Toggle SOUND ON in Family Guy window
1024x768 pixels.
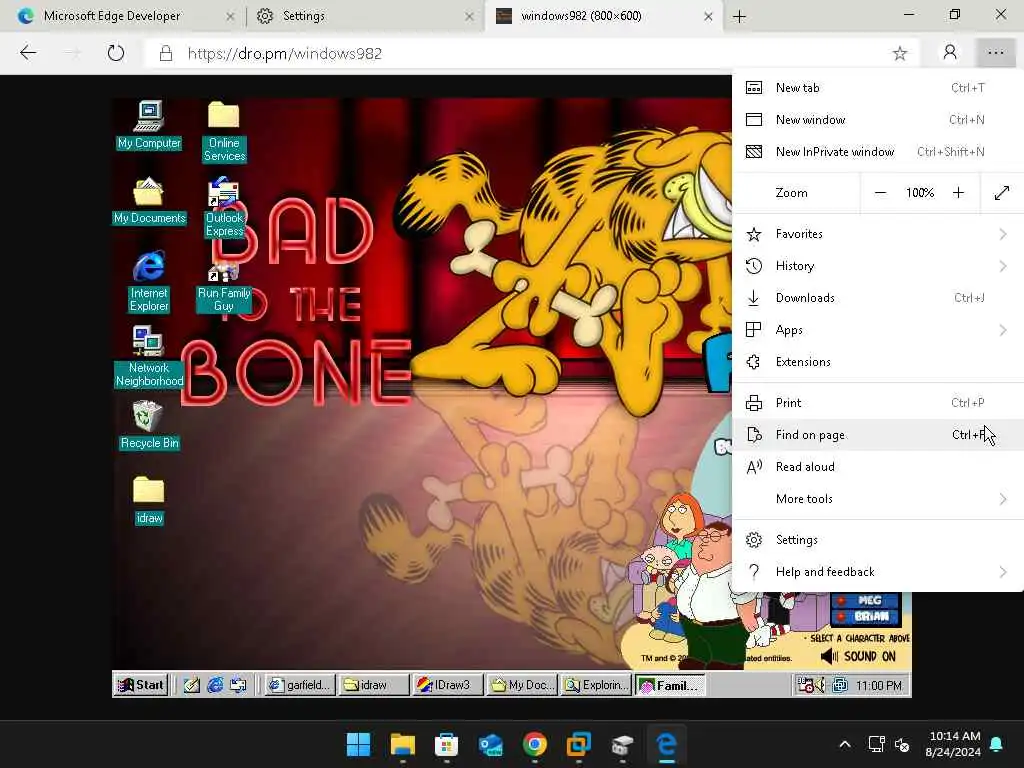point(859,656)
